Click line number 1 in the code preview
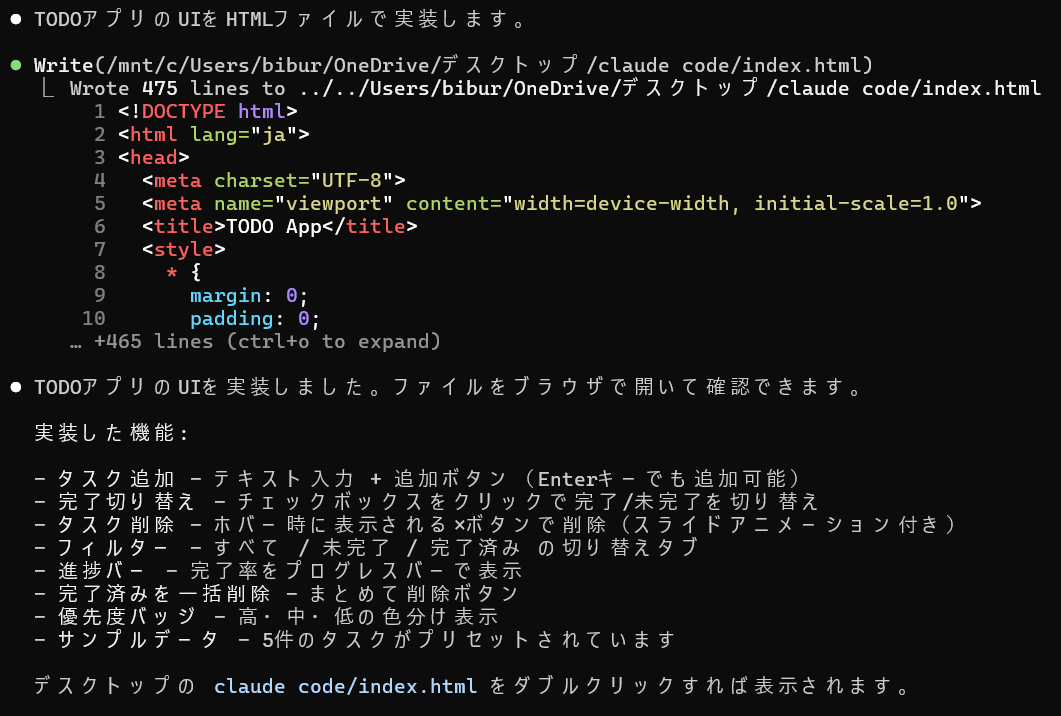Screen dimensions: 1061x716 point(99,111)
